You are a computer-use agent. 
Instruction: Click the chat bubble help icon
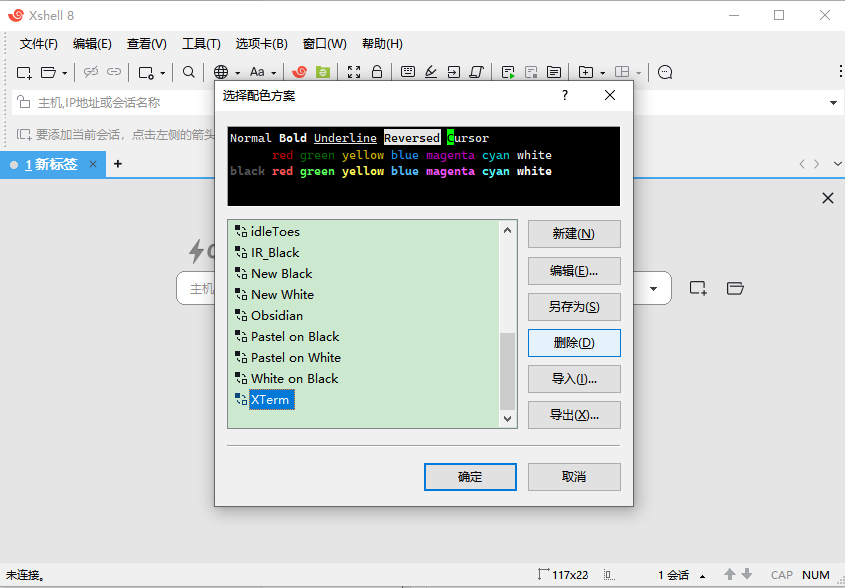(665, 72)
